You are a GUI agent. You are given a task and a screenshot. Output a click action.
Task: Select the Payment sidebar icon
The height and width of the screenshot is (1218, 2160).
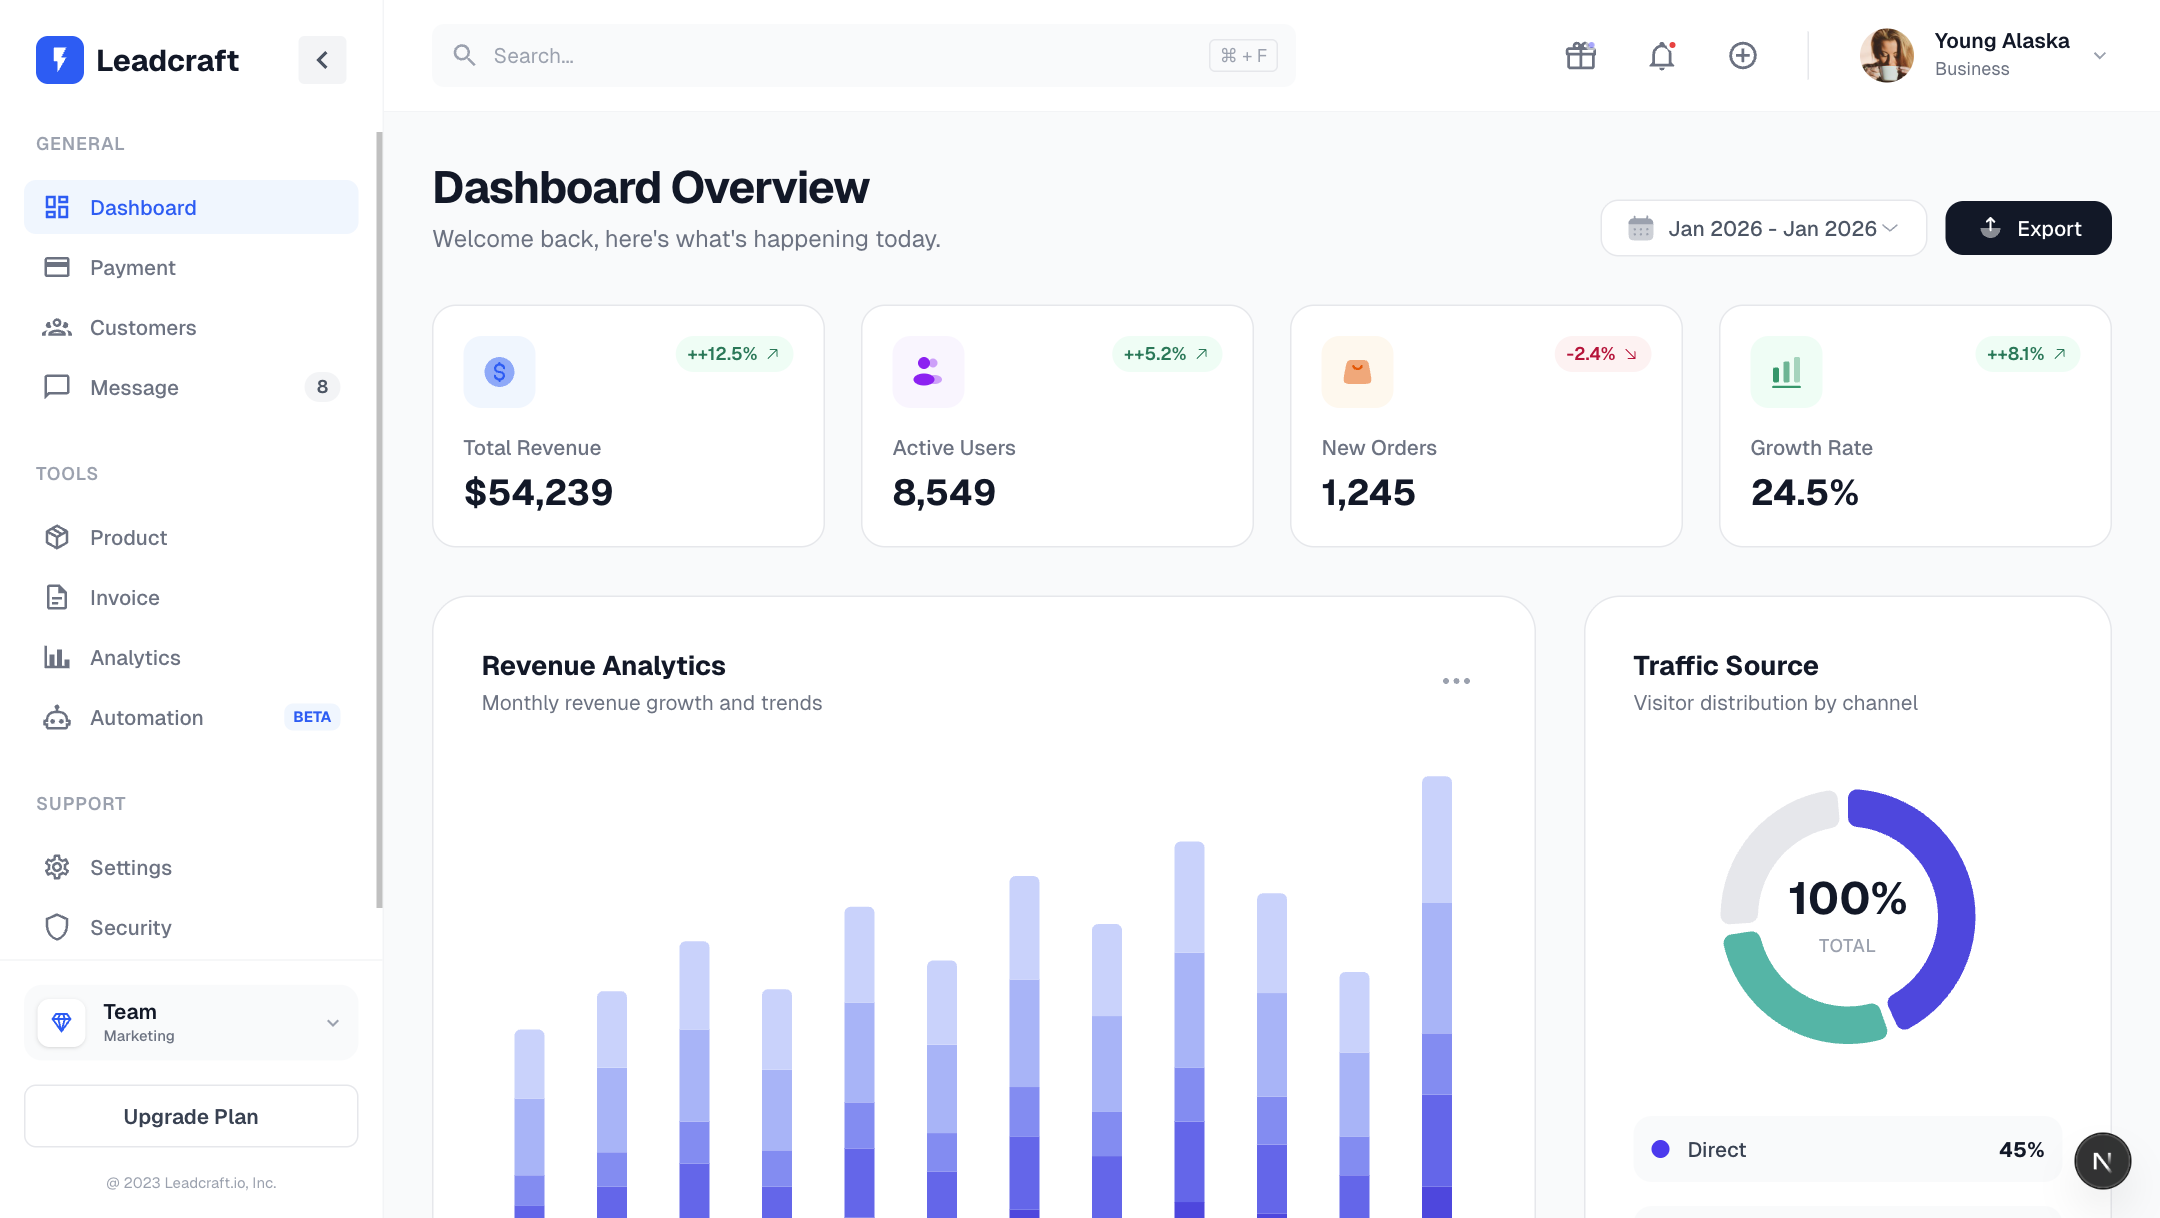[x=57, y=267]
